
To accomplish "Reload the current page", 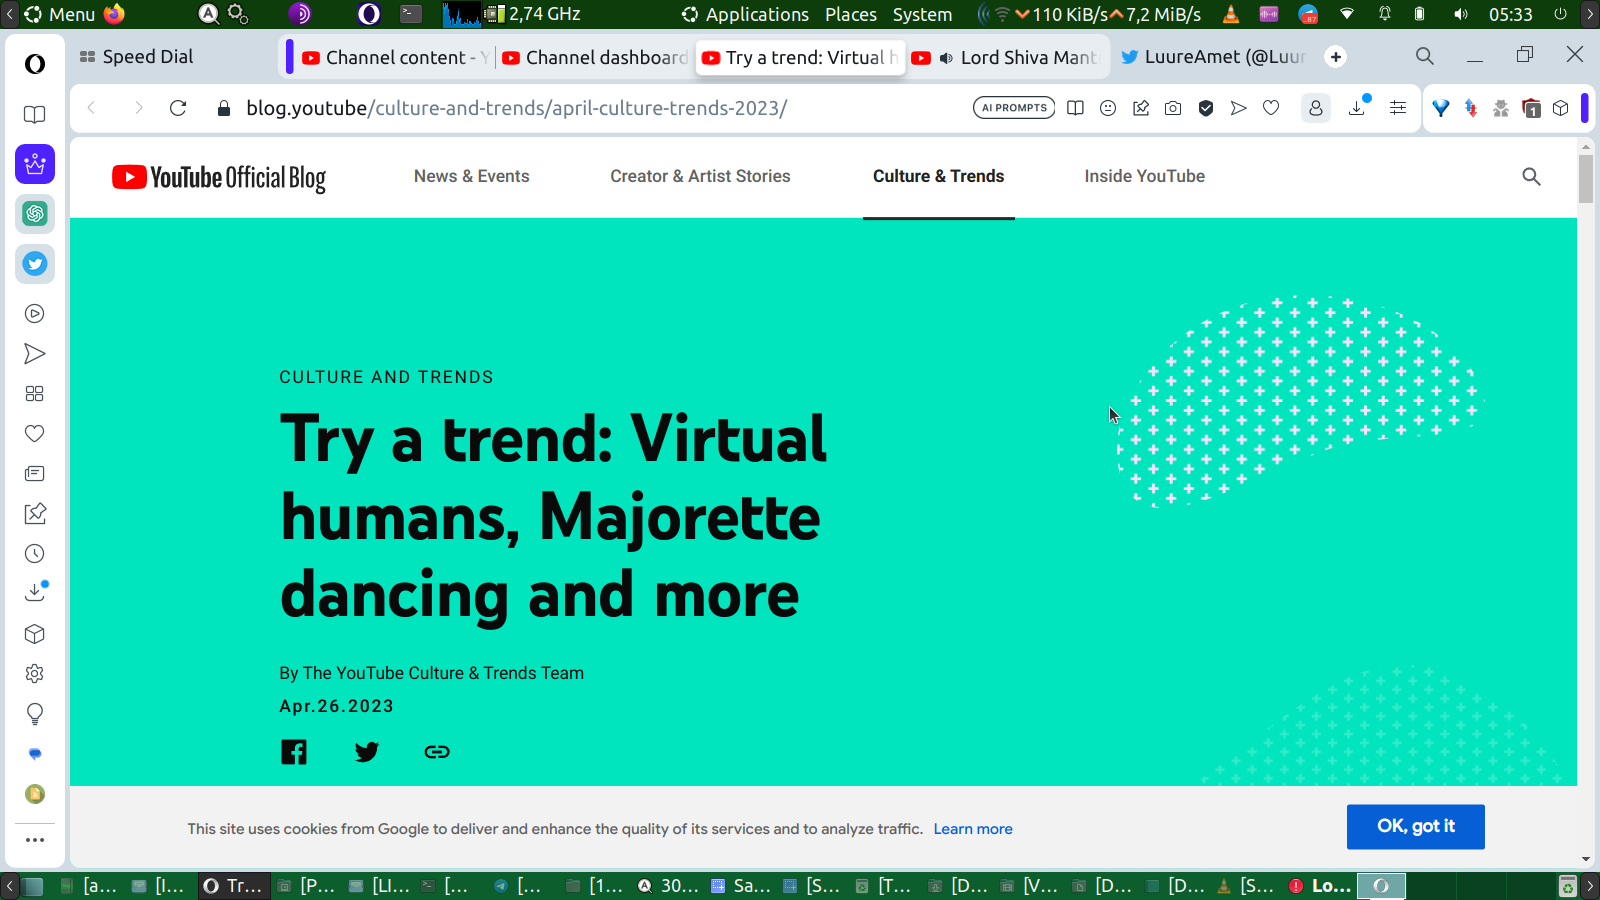I will click(178, 108).
